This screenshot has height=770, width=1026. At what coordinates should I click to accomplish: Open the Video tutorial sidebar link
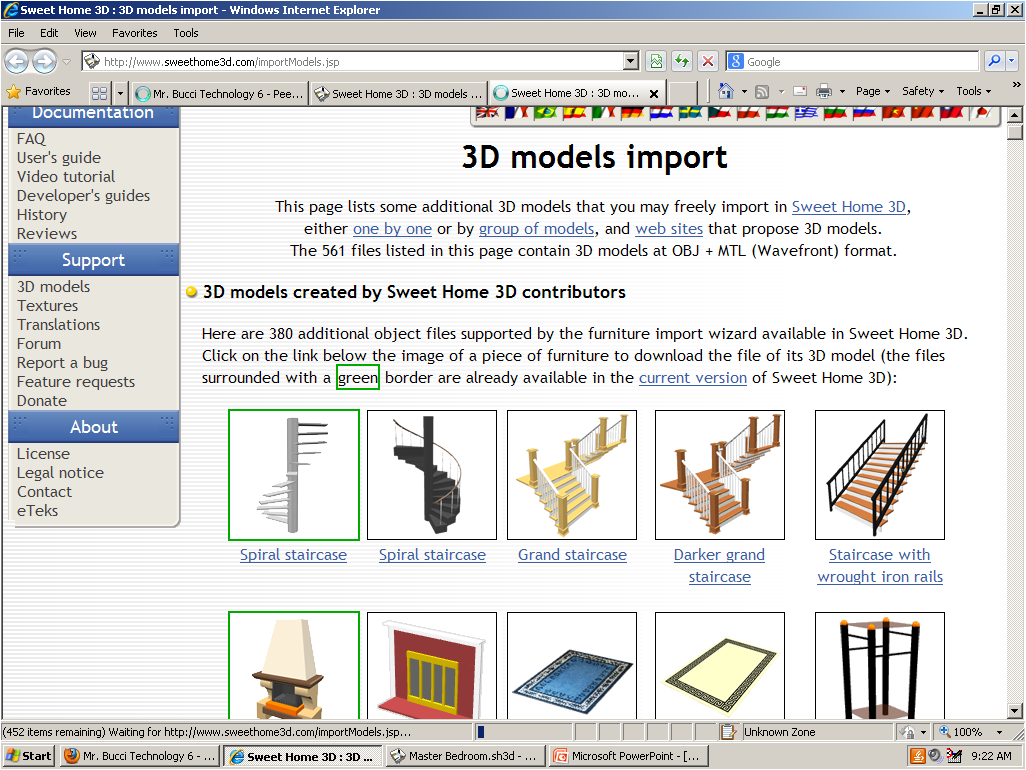tap(65, 177)
